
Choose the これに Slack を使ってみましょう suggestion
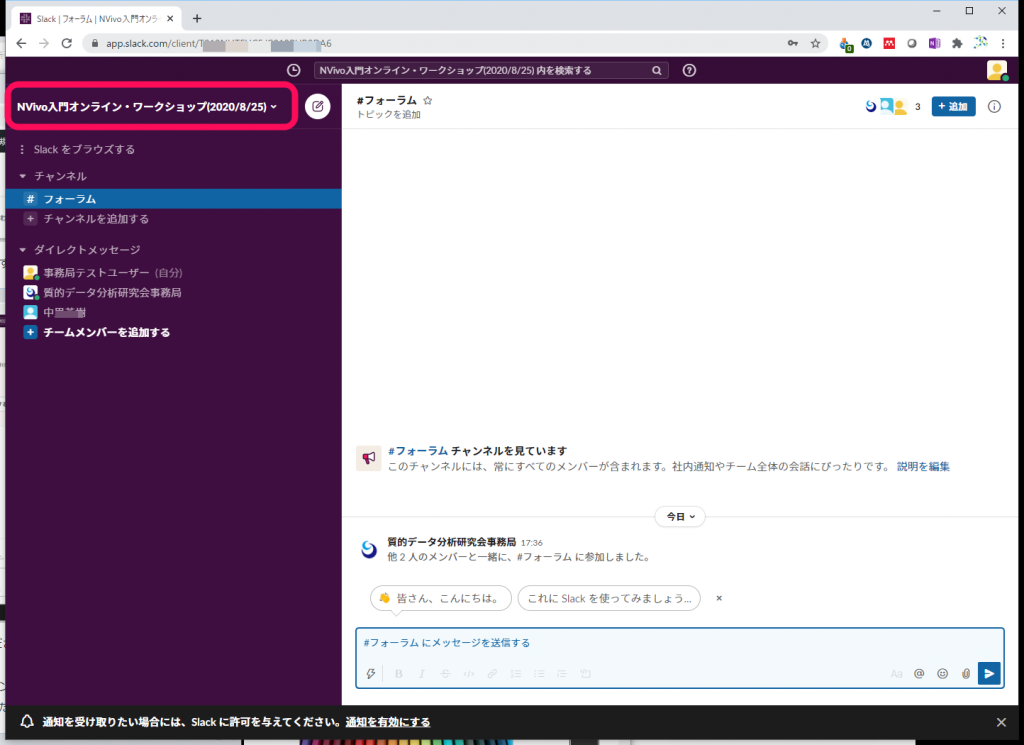coord(609,598)
